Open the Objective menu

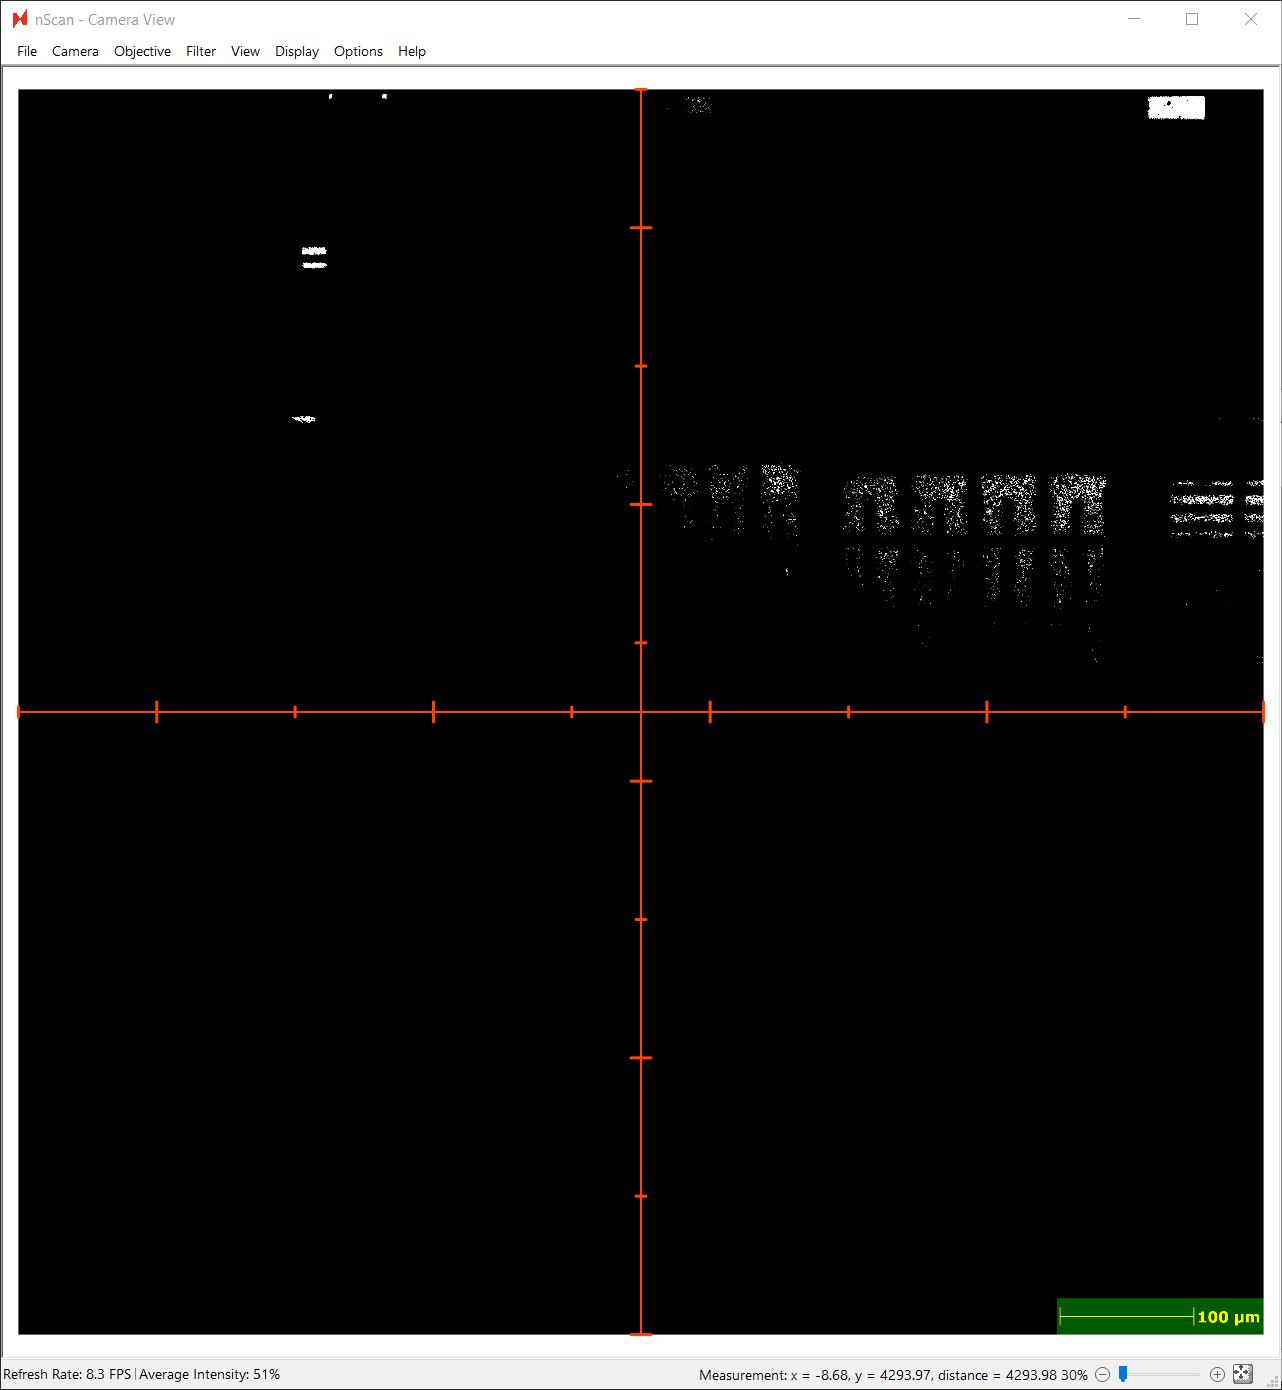[x=142, y=51]
